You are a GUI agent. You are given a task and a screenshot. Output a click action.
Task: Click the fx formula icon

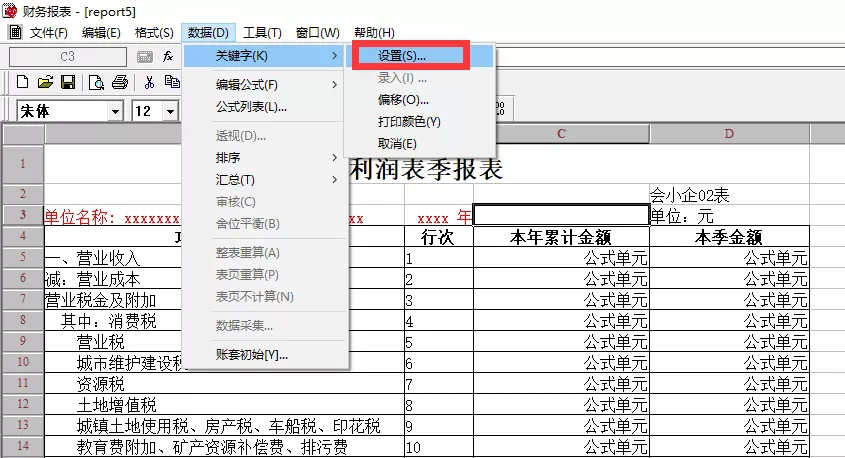click(x=168, y=57)
